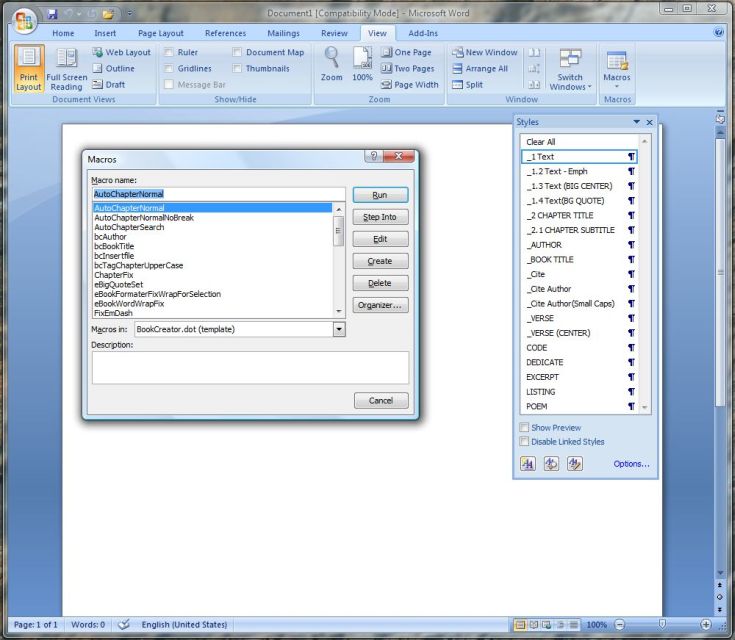Toggle the Thumbnails checkbox
The height and width of the screenshot is (640, 735).
pos(237,68)
